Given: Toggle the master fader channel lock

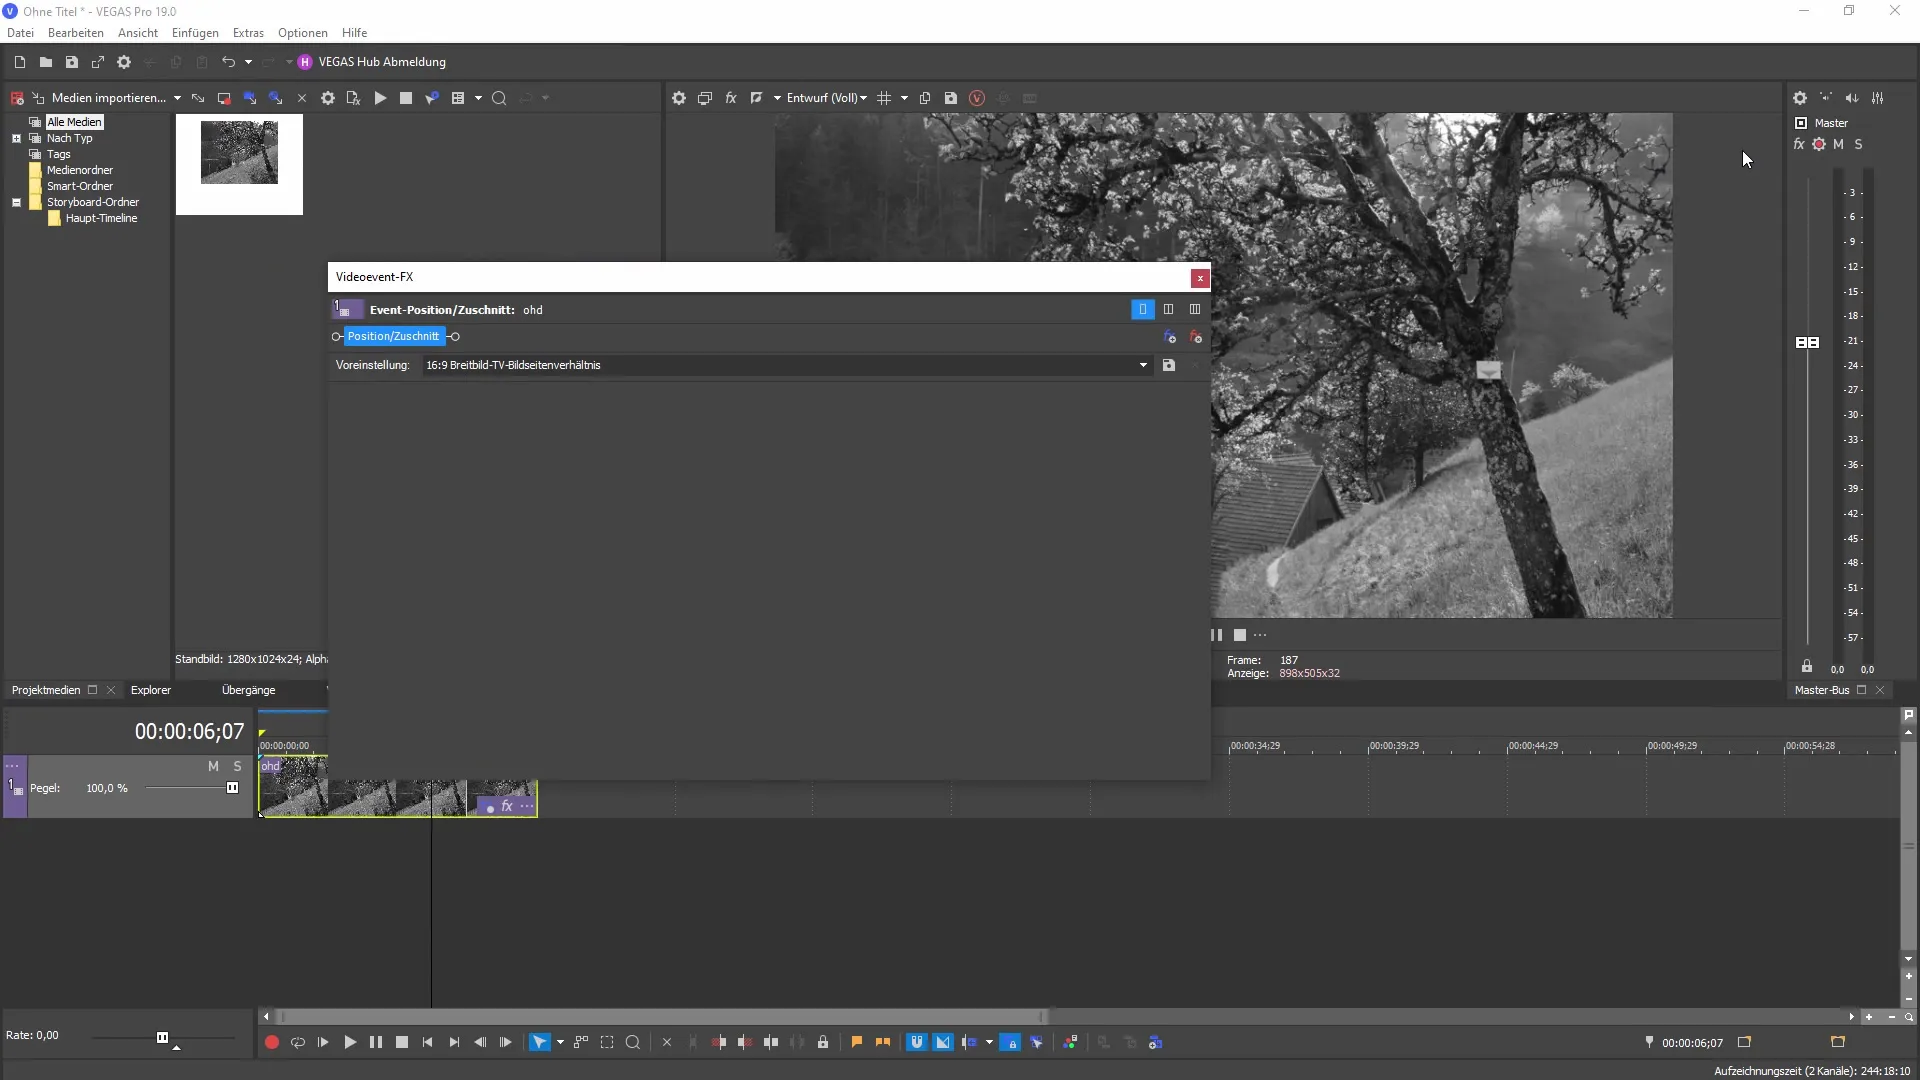Looking at the screenshot, I should pyautogui.click(x=1807, y=666).
